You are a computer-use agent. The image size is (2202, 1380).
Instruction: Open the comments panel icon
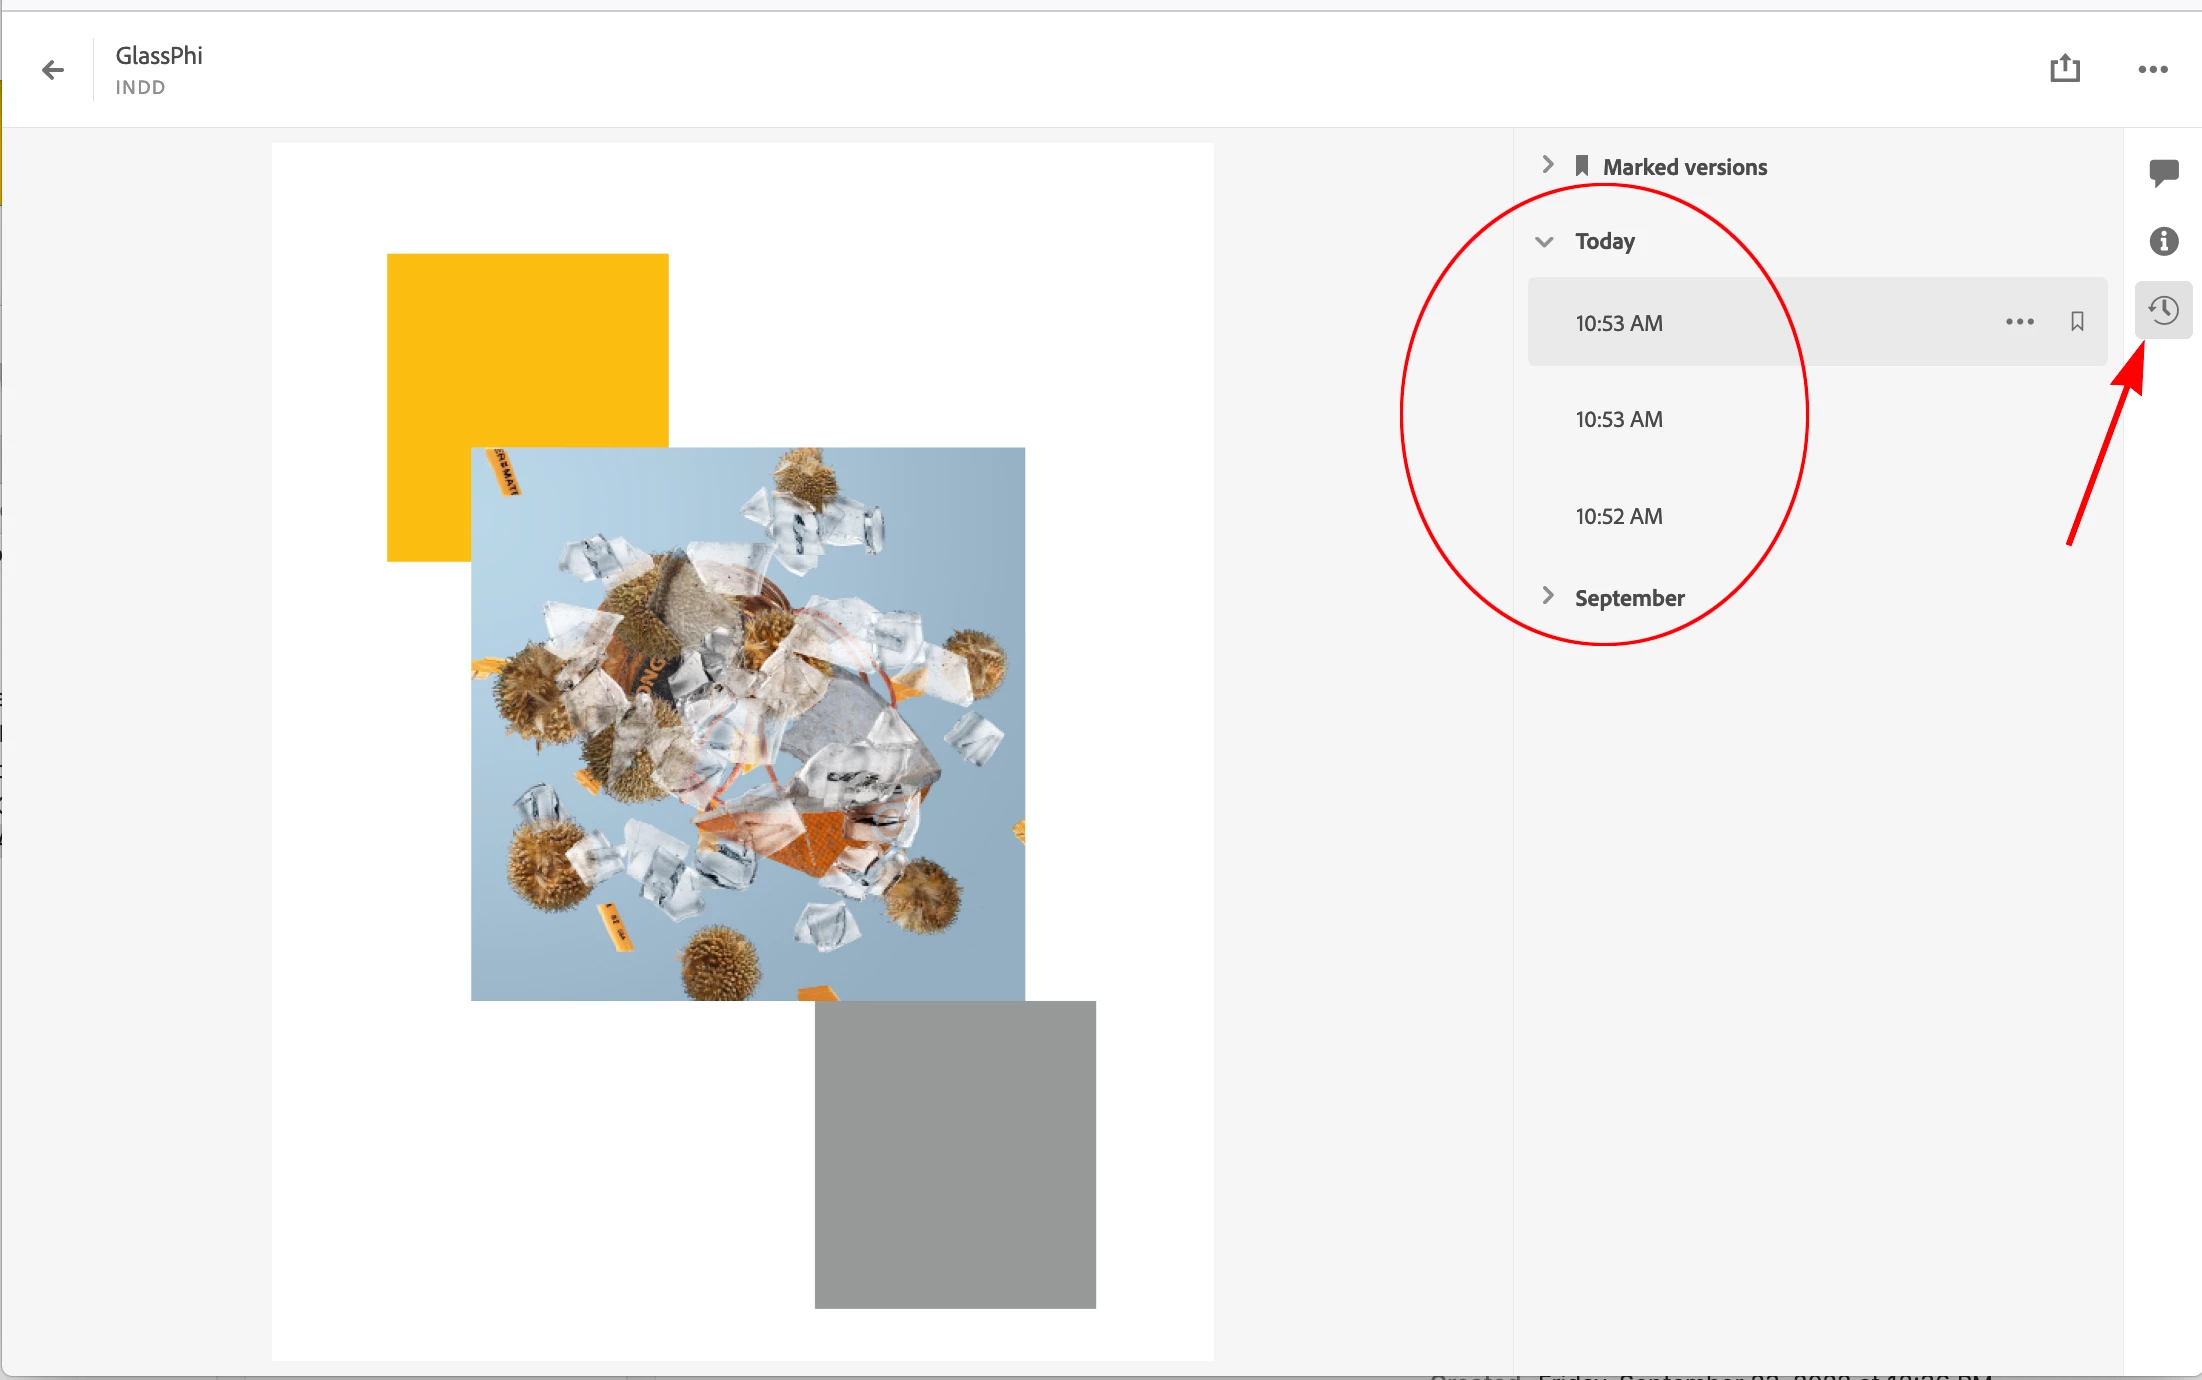[2163, 172]
